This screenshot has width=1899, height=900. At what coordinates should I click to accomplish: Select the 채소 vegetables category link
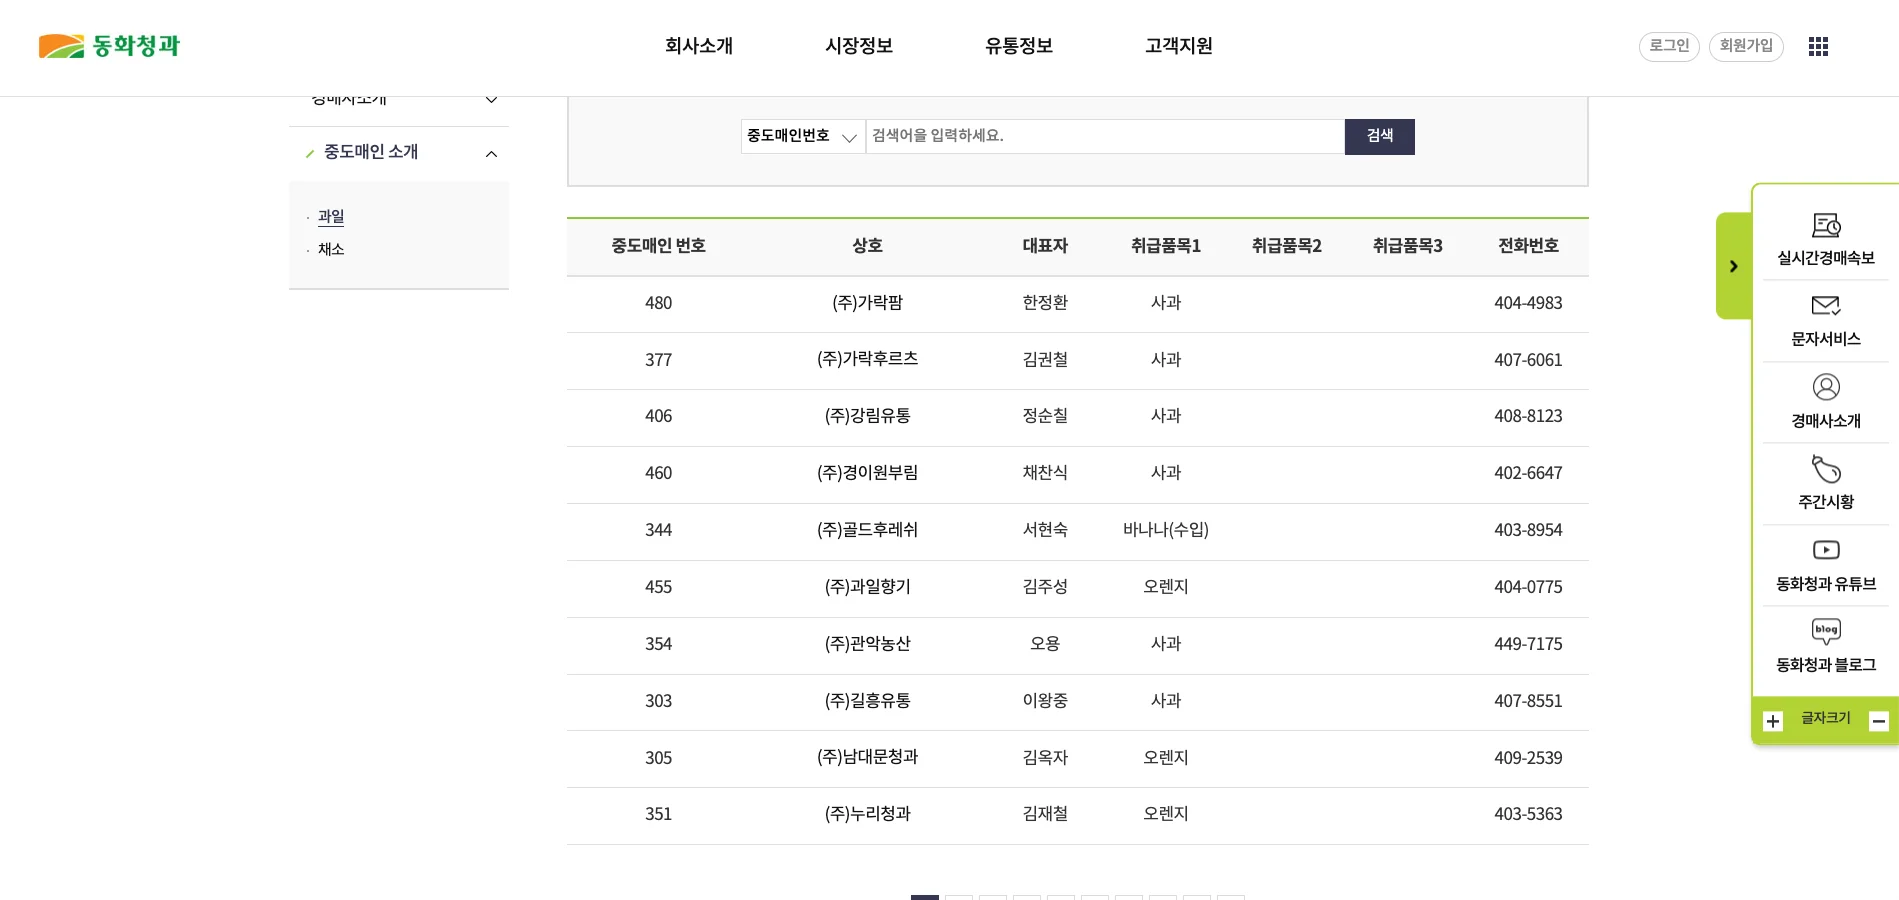[x=331, y=249]
